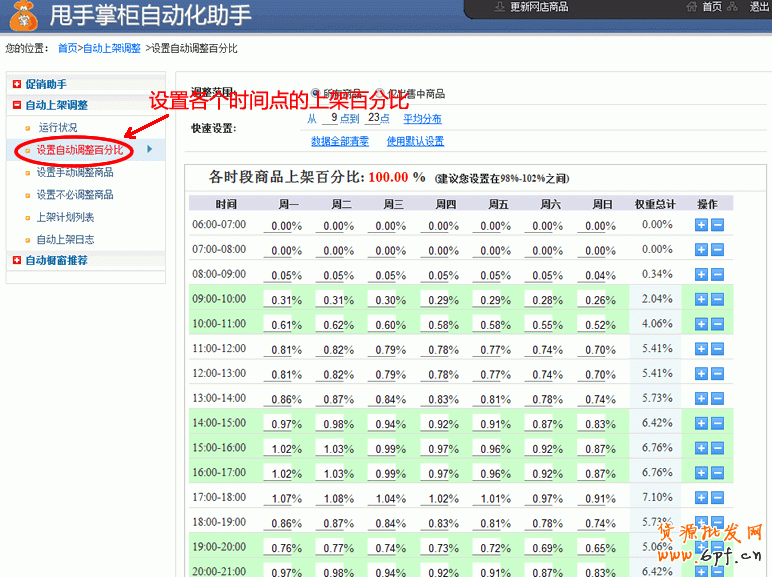Click the 甩手掌柜 logo icon

pos(23,16)
